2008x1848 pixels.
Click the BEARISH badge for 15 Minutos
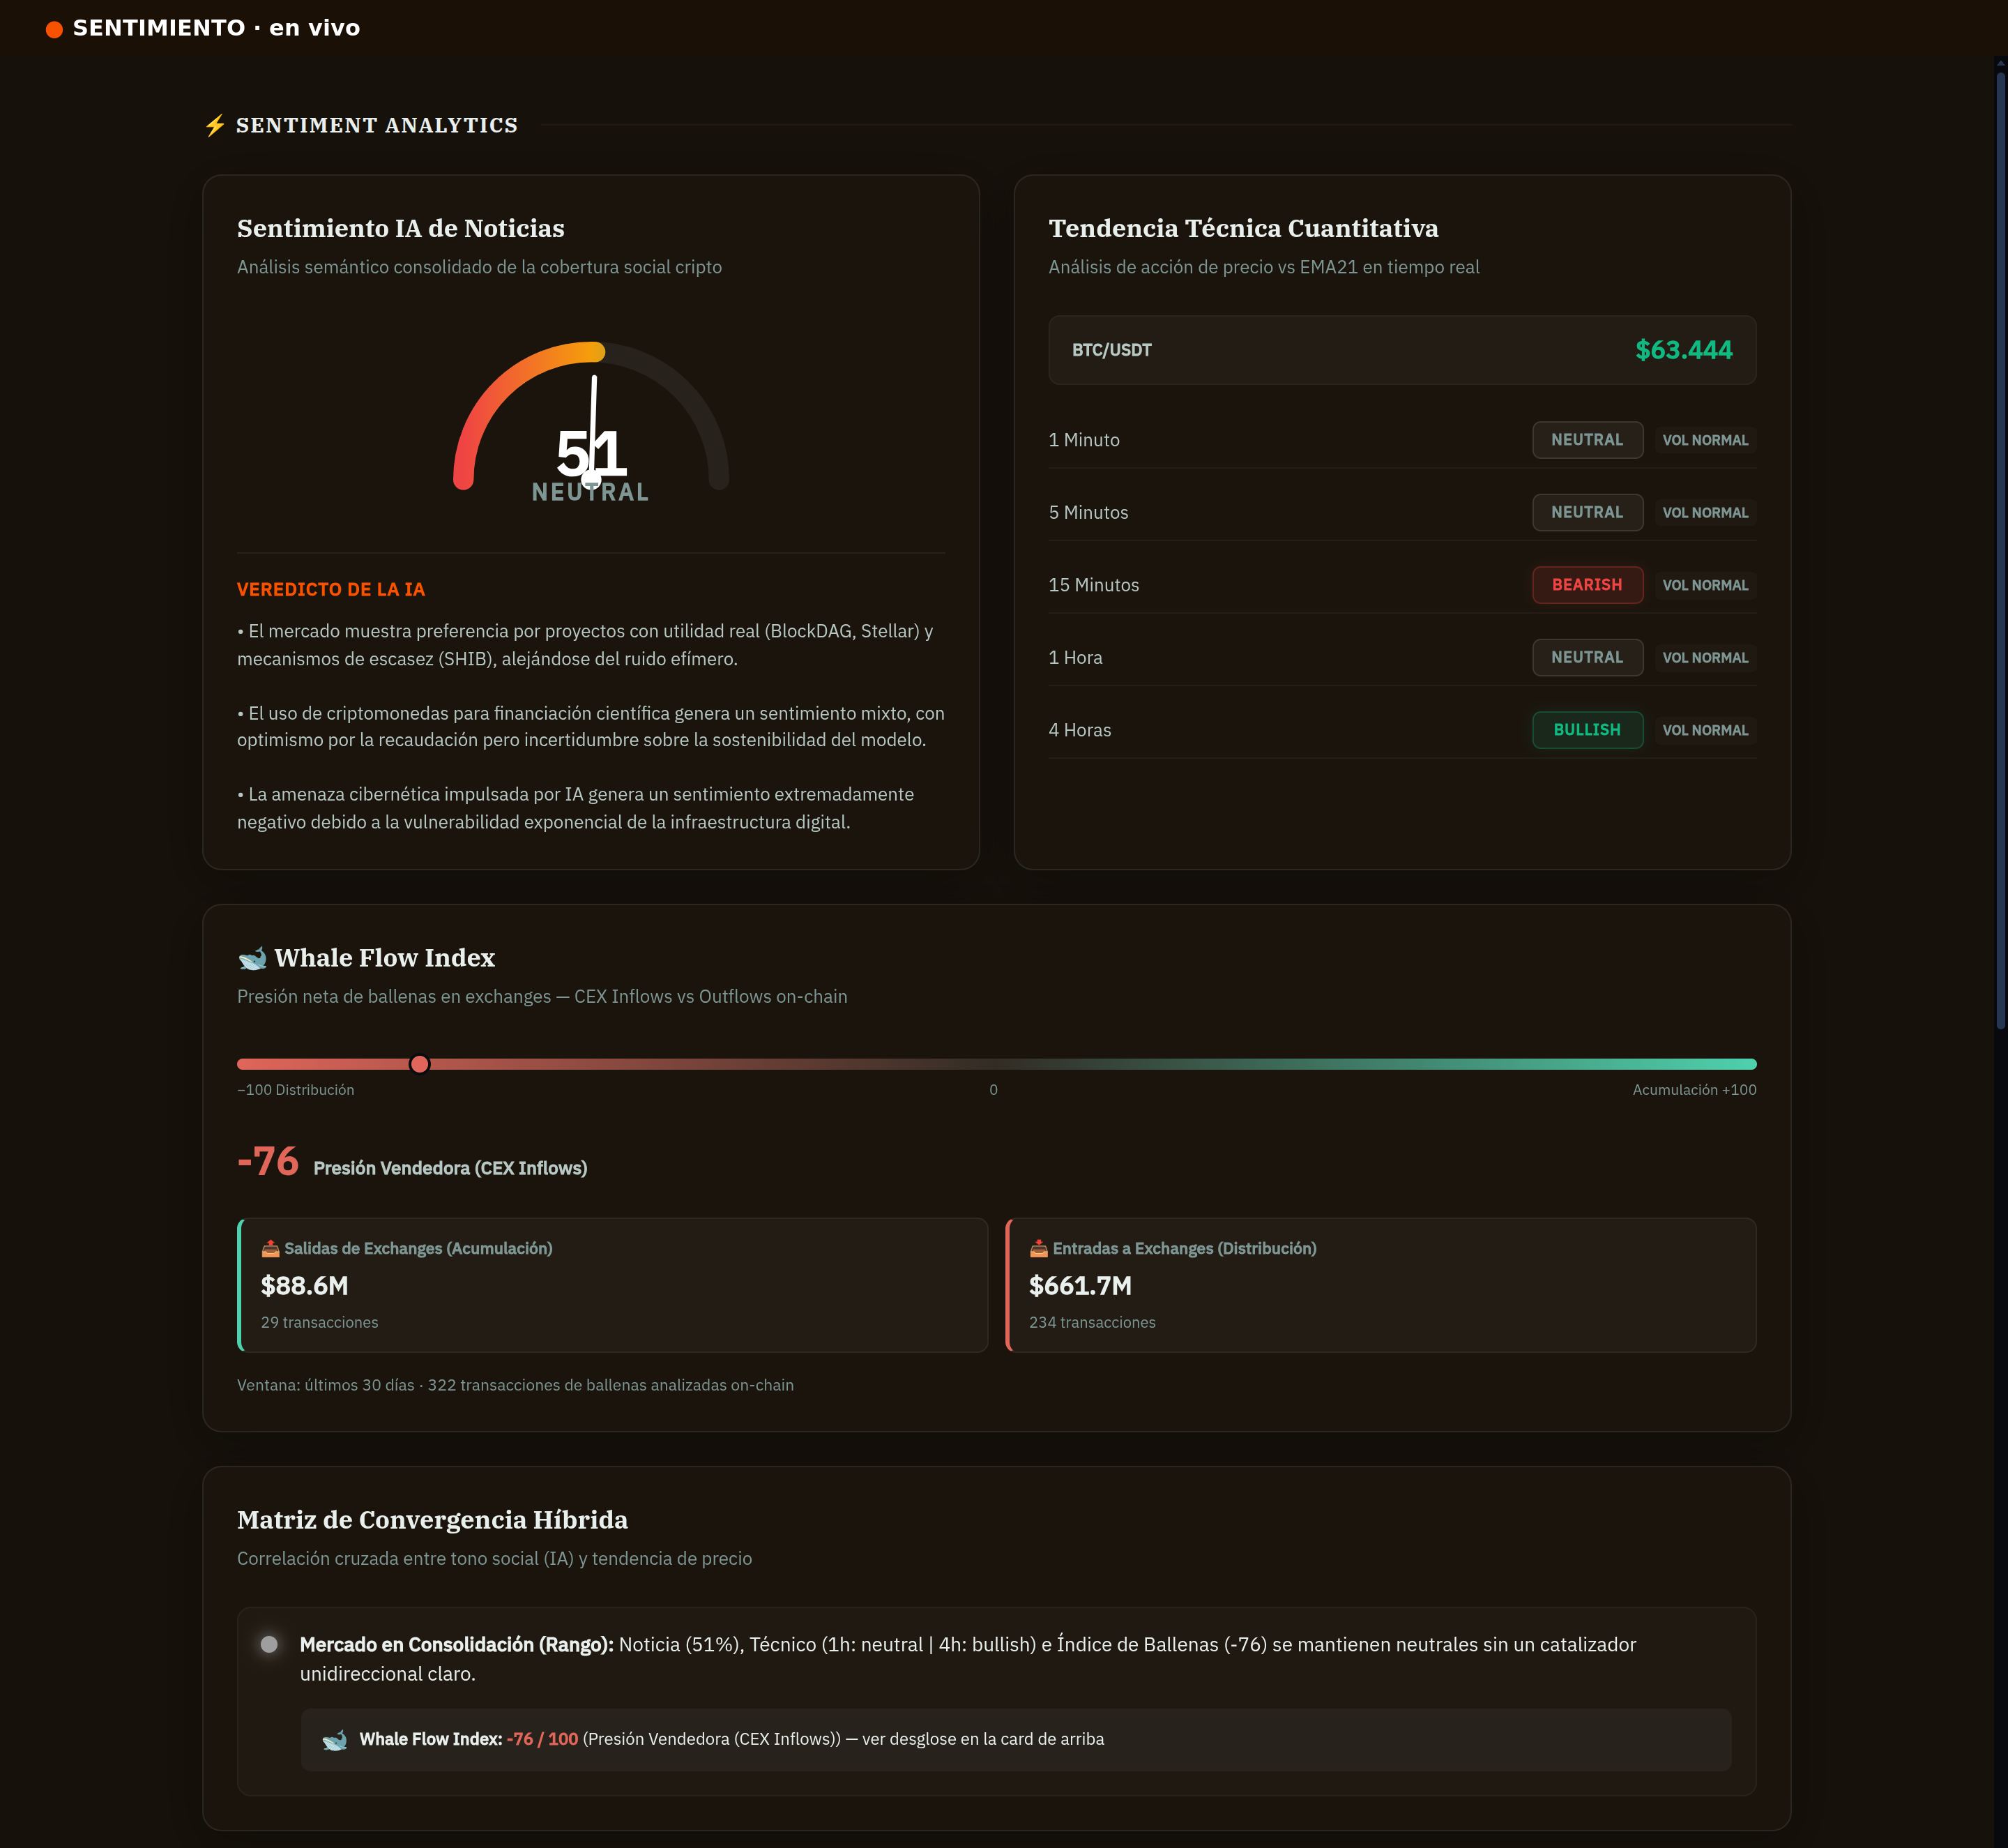(x=1587, y=585)
